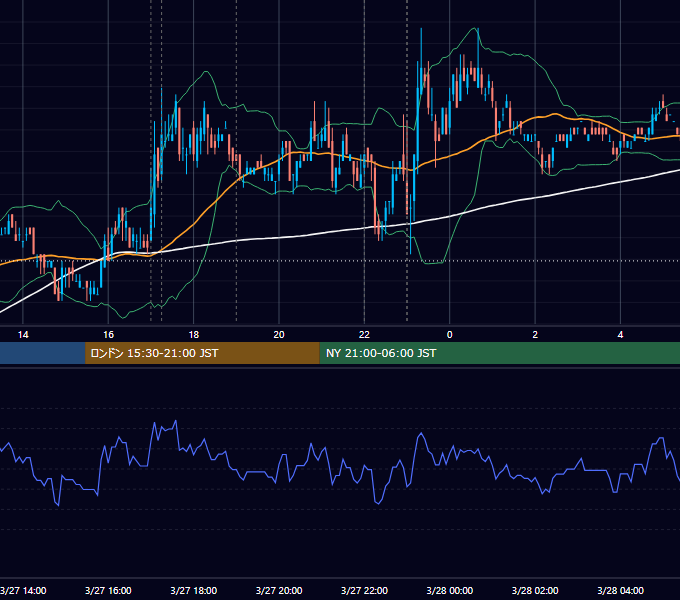Click the 20 hour label on the axis
This screenshot has height=600, width=680.
279,335
